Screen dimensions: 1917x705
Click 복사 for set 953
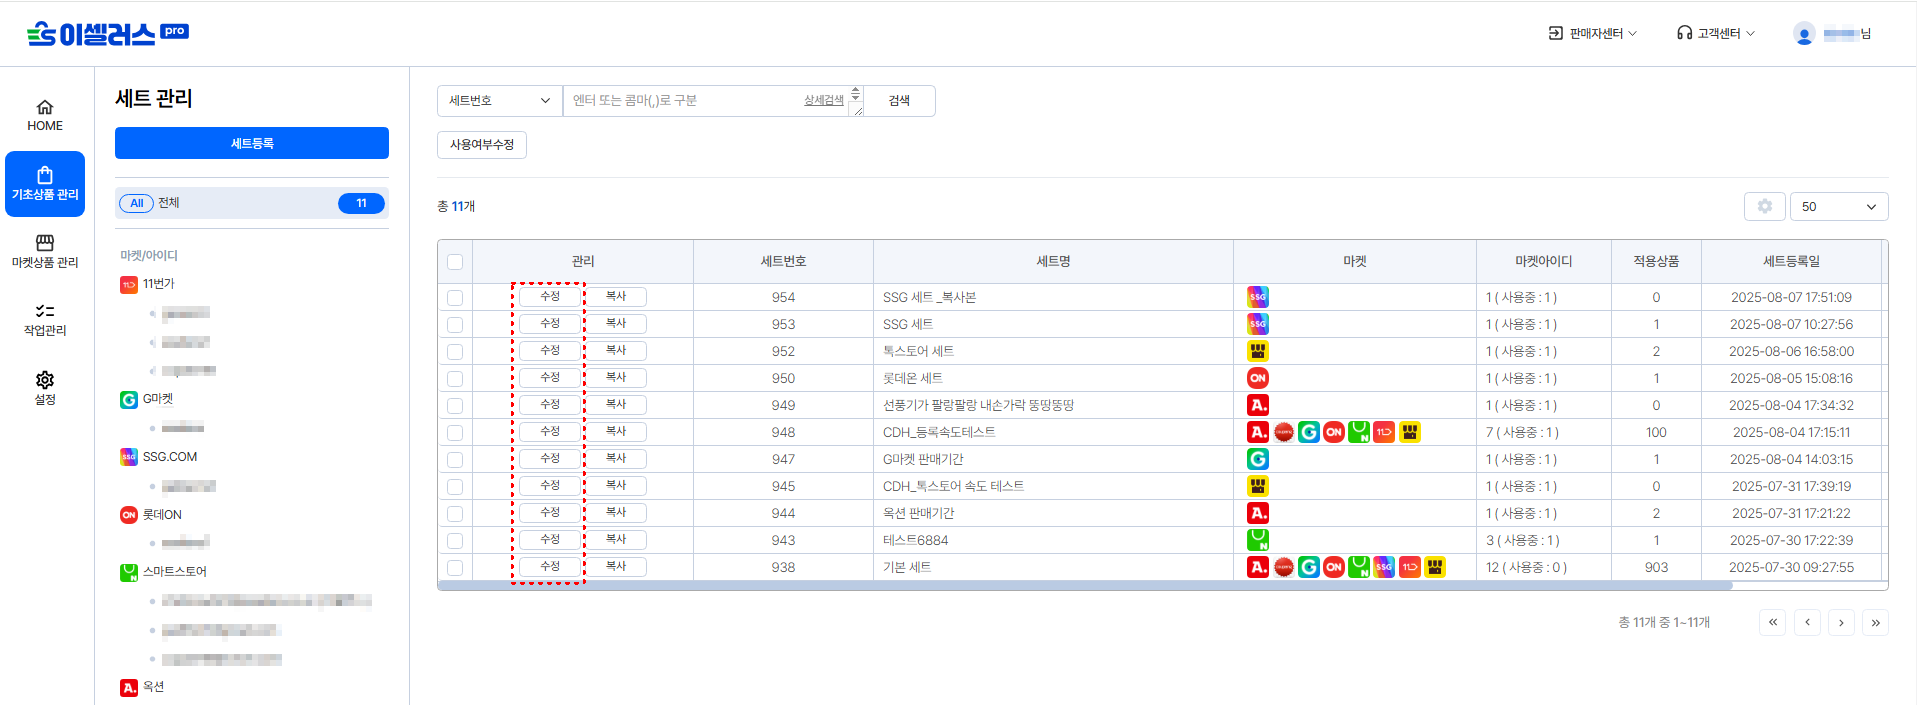point(616,324)
